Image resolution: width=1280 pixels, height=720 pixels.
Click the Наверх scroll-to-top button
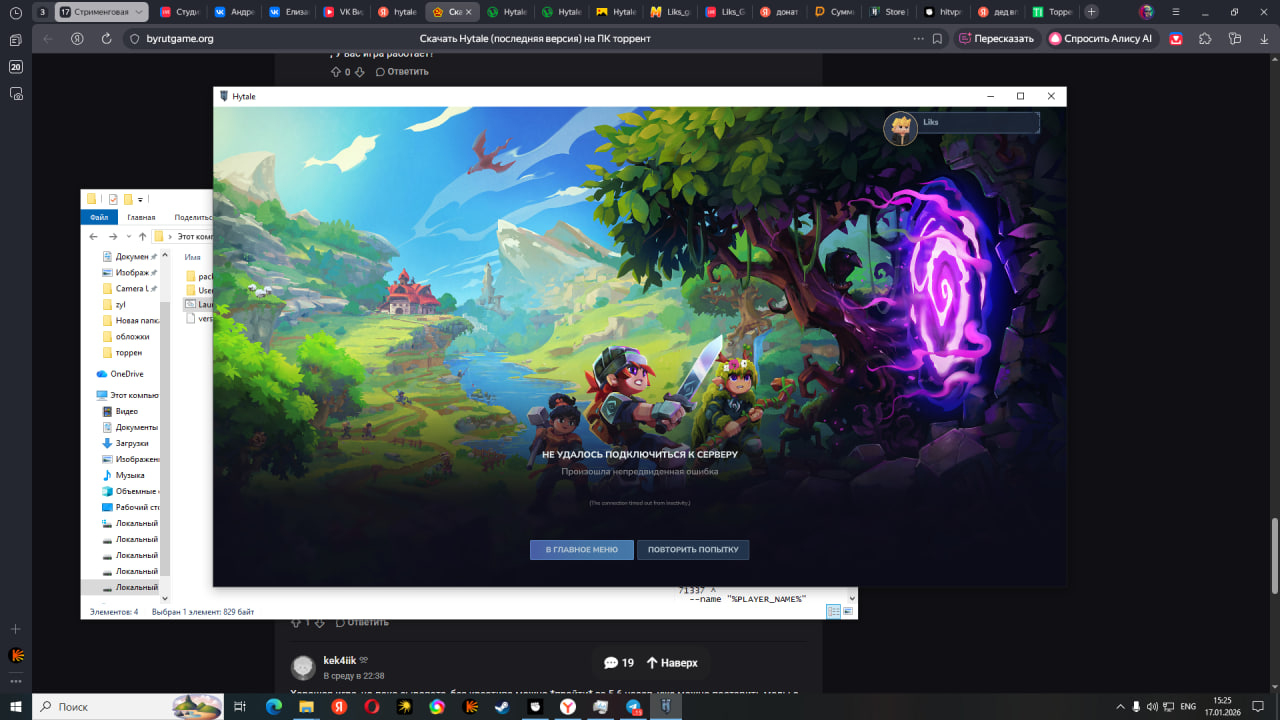[672, 663]
